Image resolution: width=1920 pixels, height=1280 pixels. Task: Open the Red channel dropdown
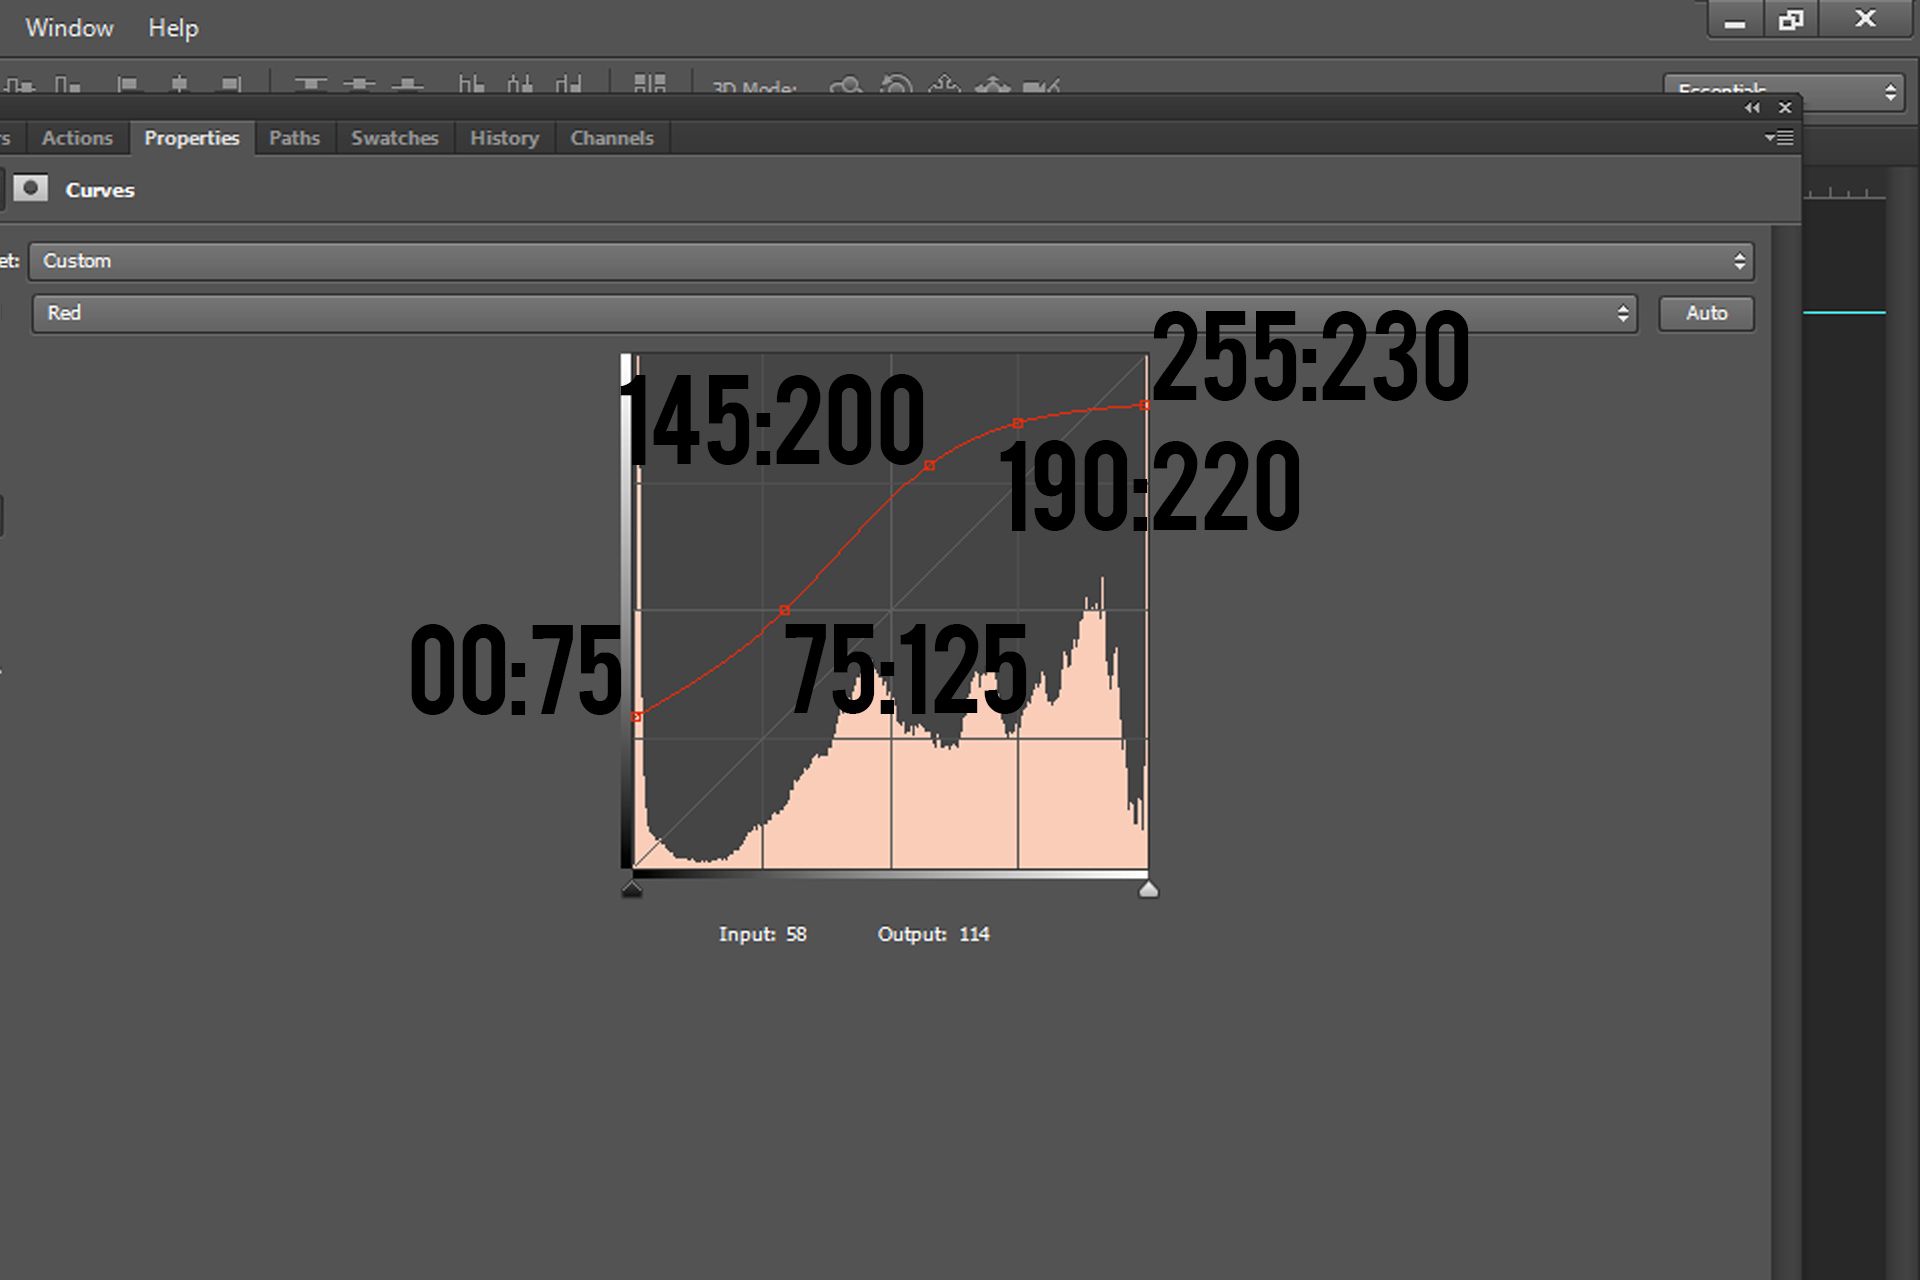[x=835, y=313]
